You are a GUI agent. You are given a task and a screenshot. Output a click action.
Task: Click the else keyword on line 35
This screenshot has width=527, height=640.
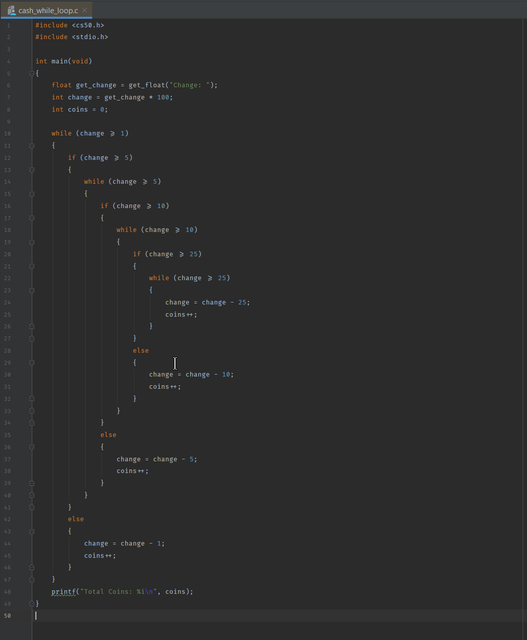pyautogui.click(x=108, y=435)
